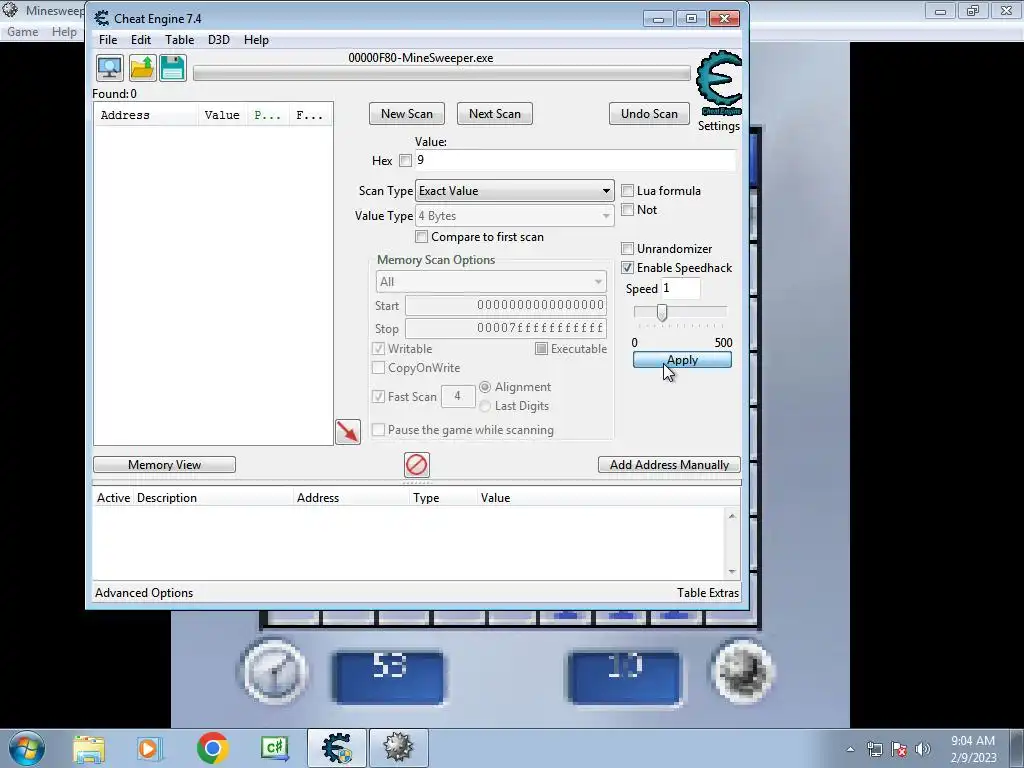The image size is (1024, 768).
Task: Open the Value Type dropdown
Action: coord(515,216)
